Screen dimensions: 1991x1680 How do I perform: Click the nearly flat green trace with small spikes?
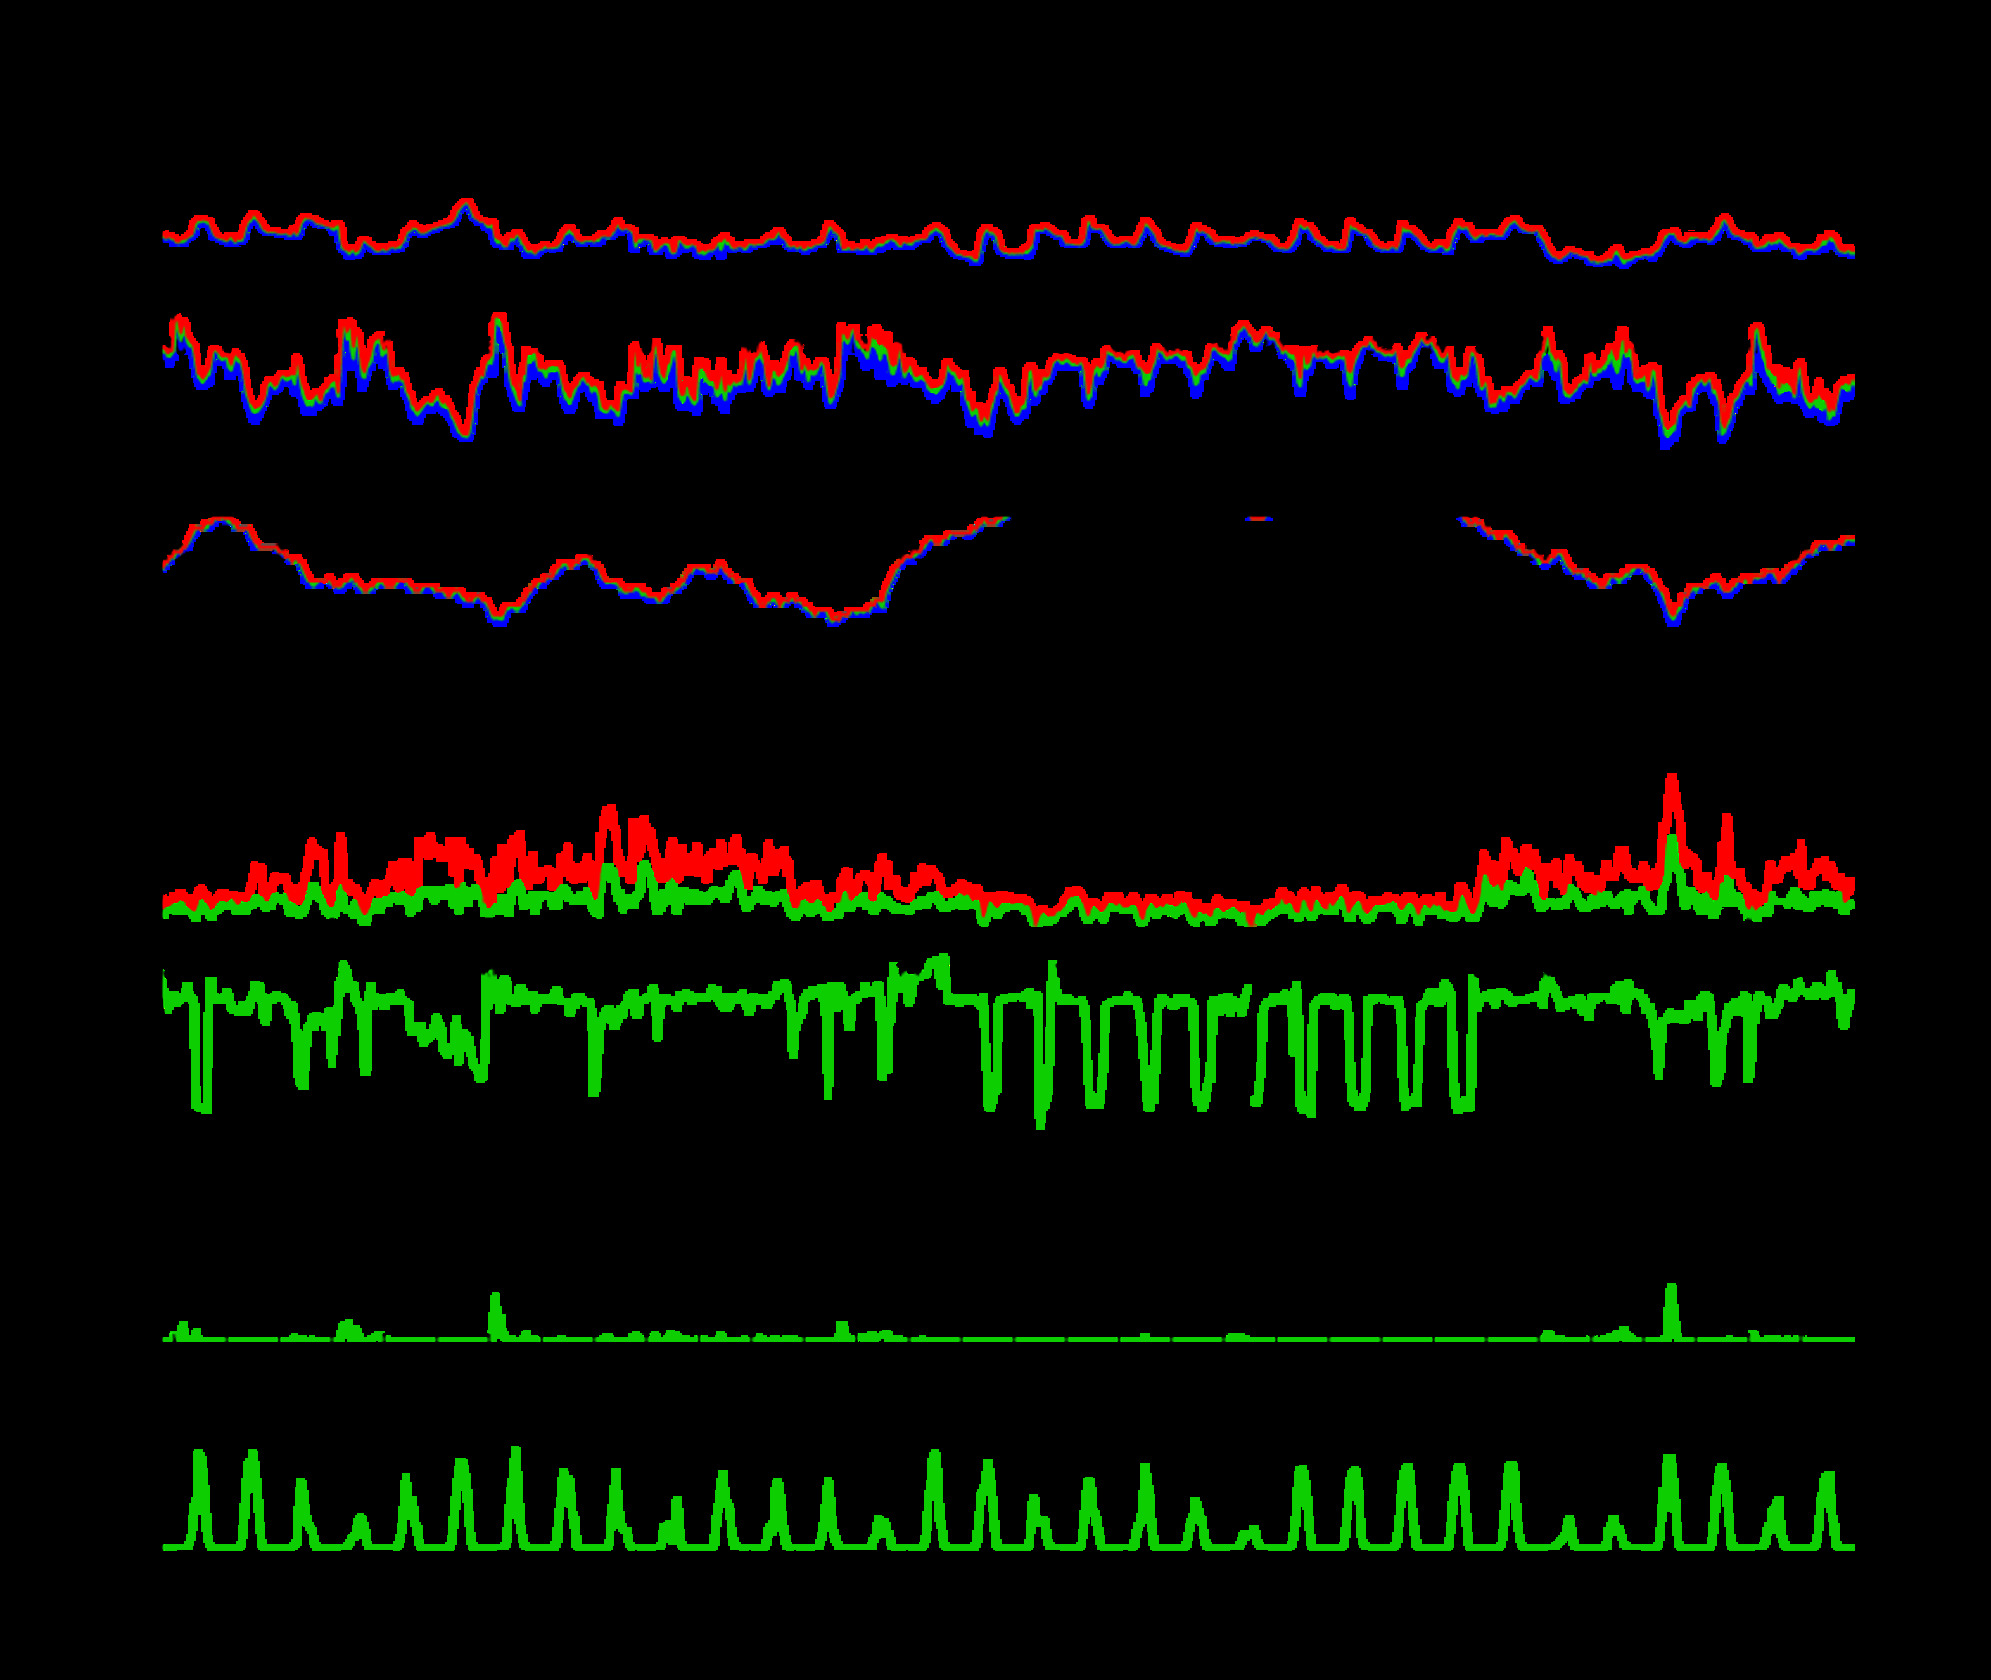coord(1009,1313)
